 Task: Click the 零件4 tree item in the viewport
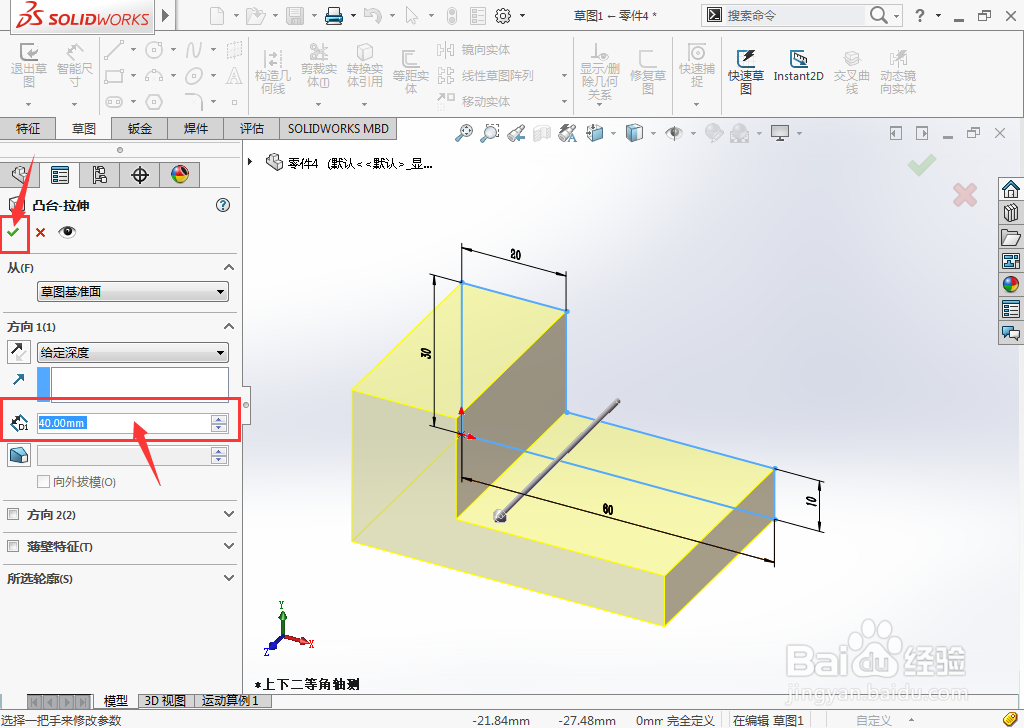coord(349,163)
